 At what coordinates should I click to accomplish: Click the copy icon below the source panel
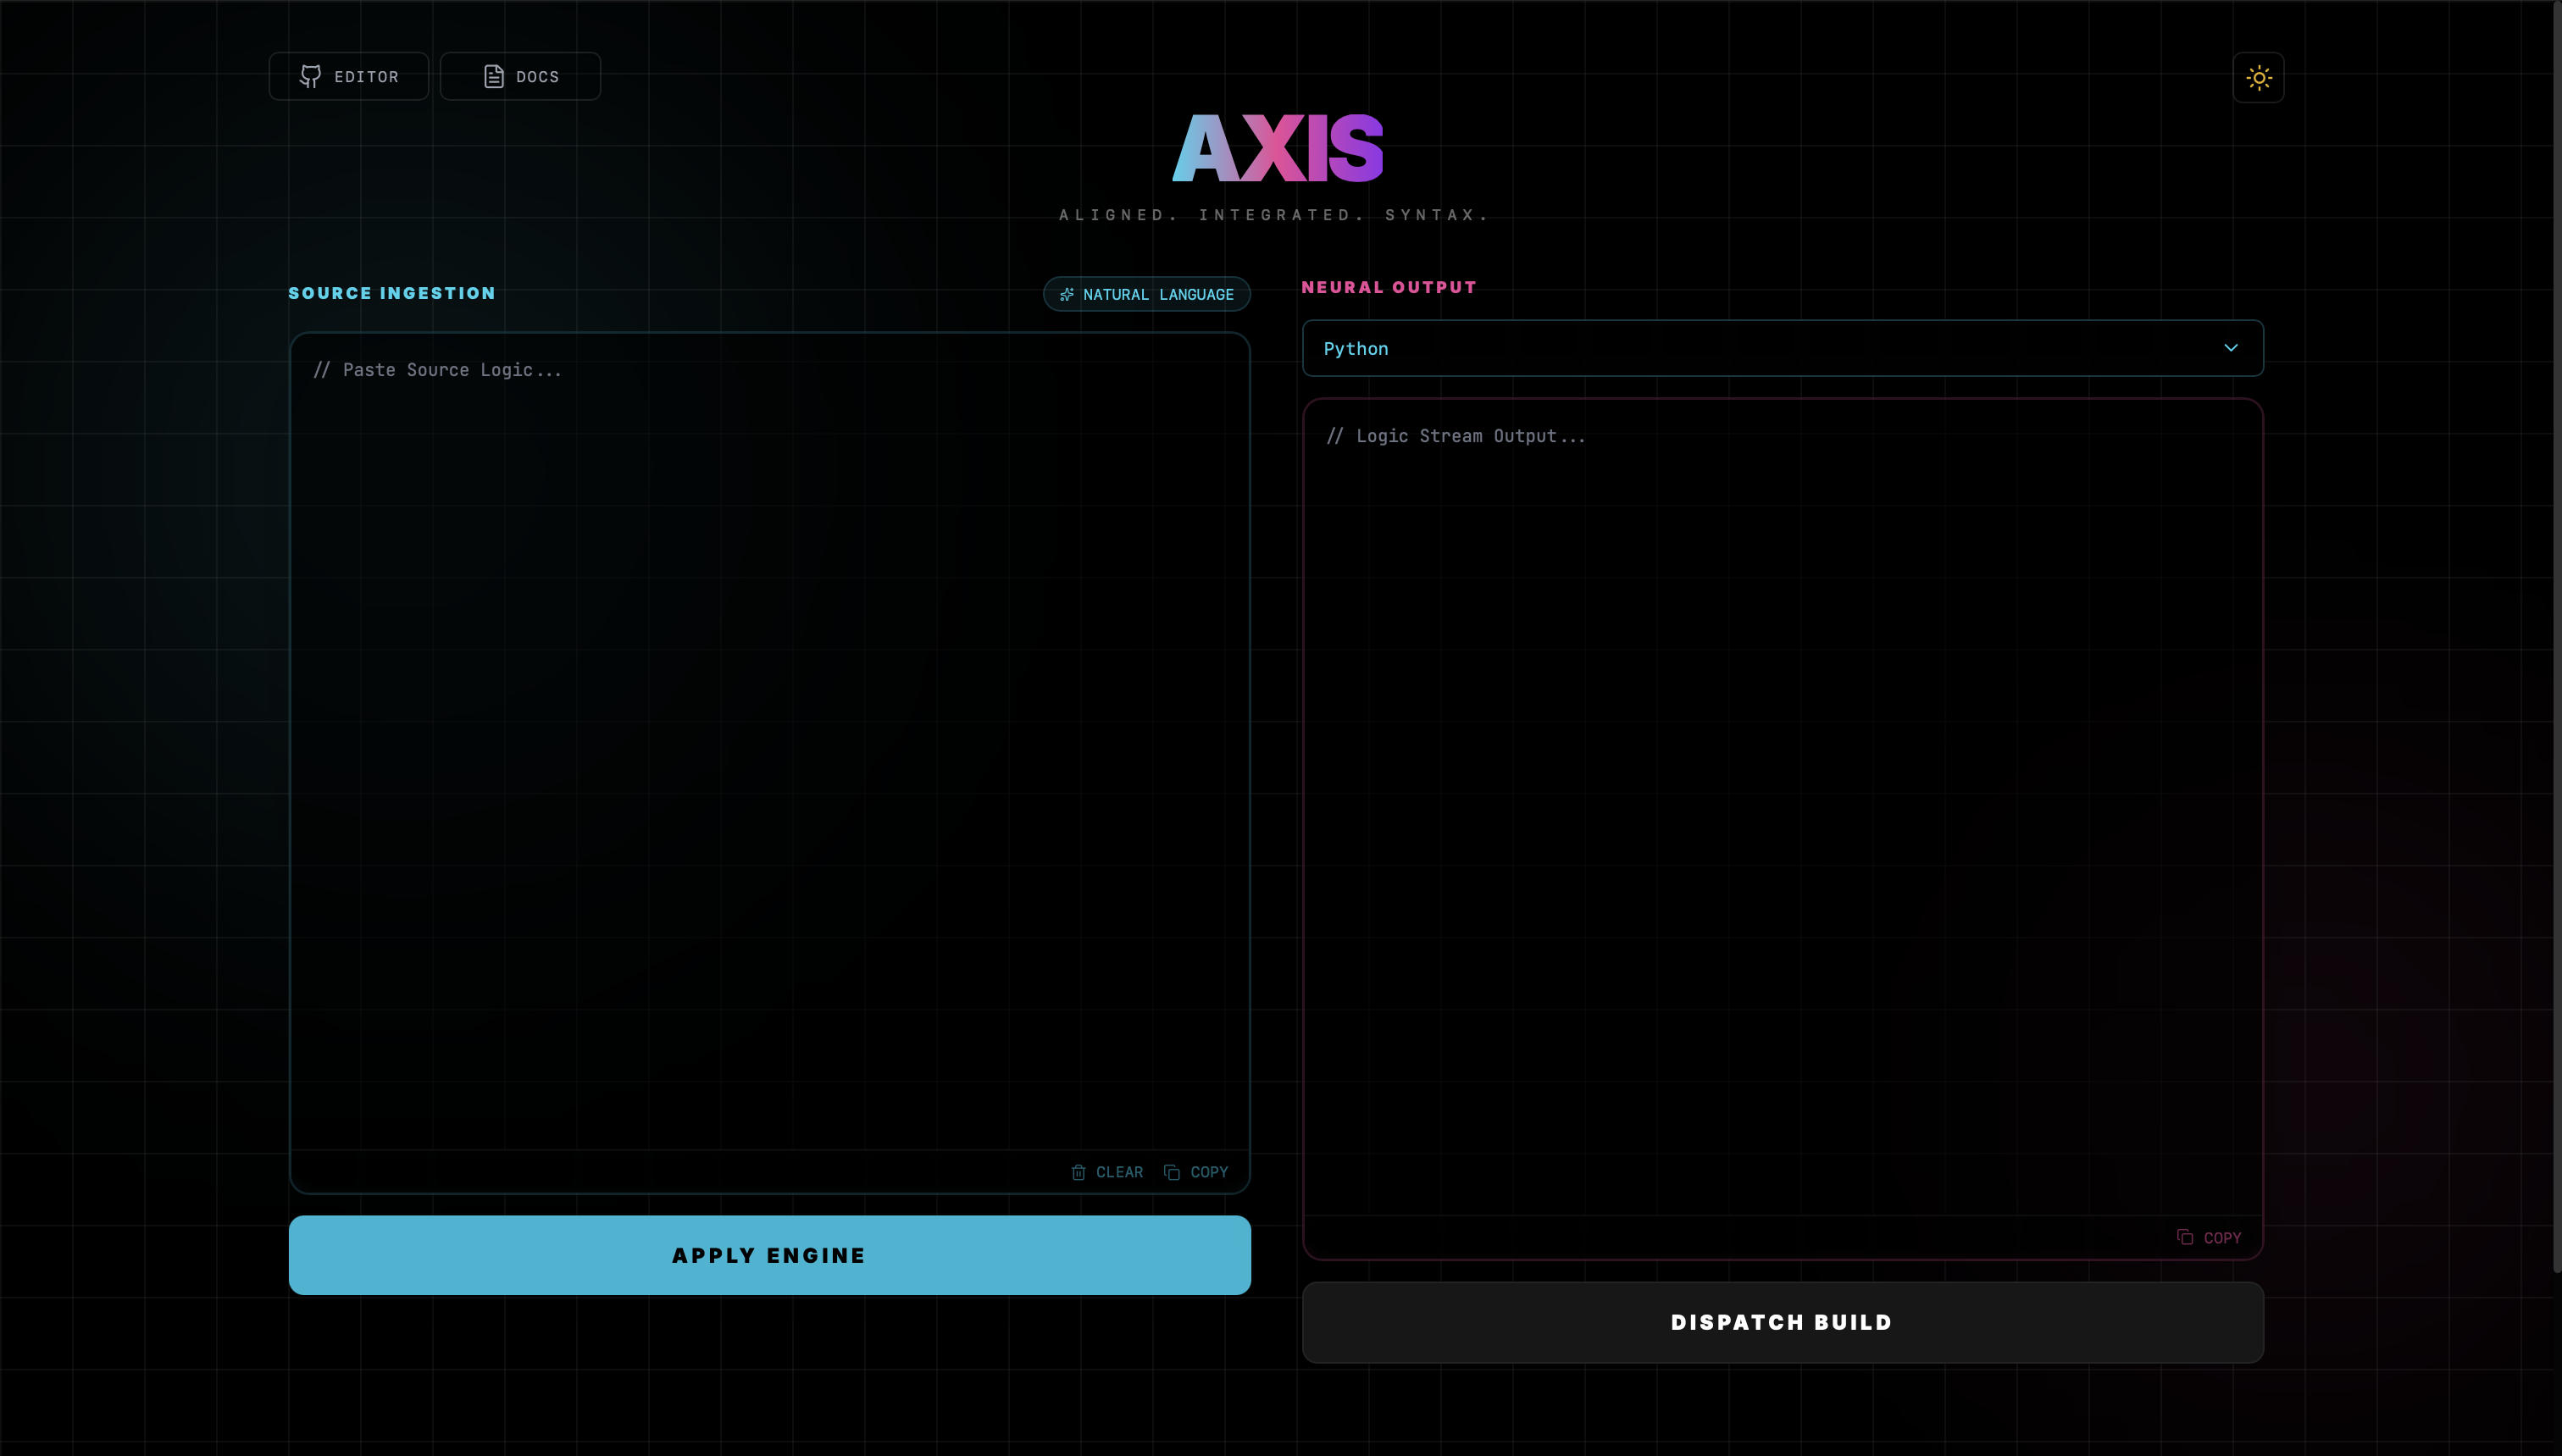(1172, 1172)
